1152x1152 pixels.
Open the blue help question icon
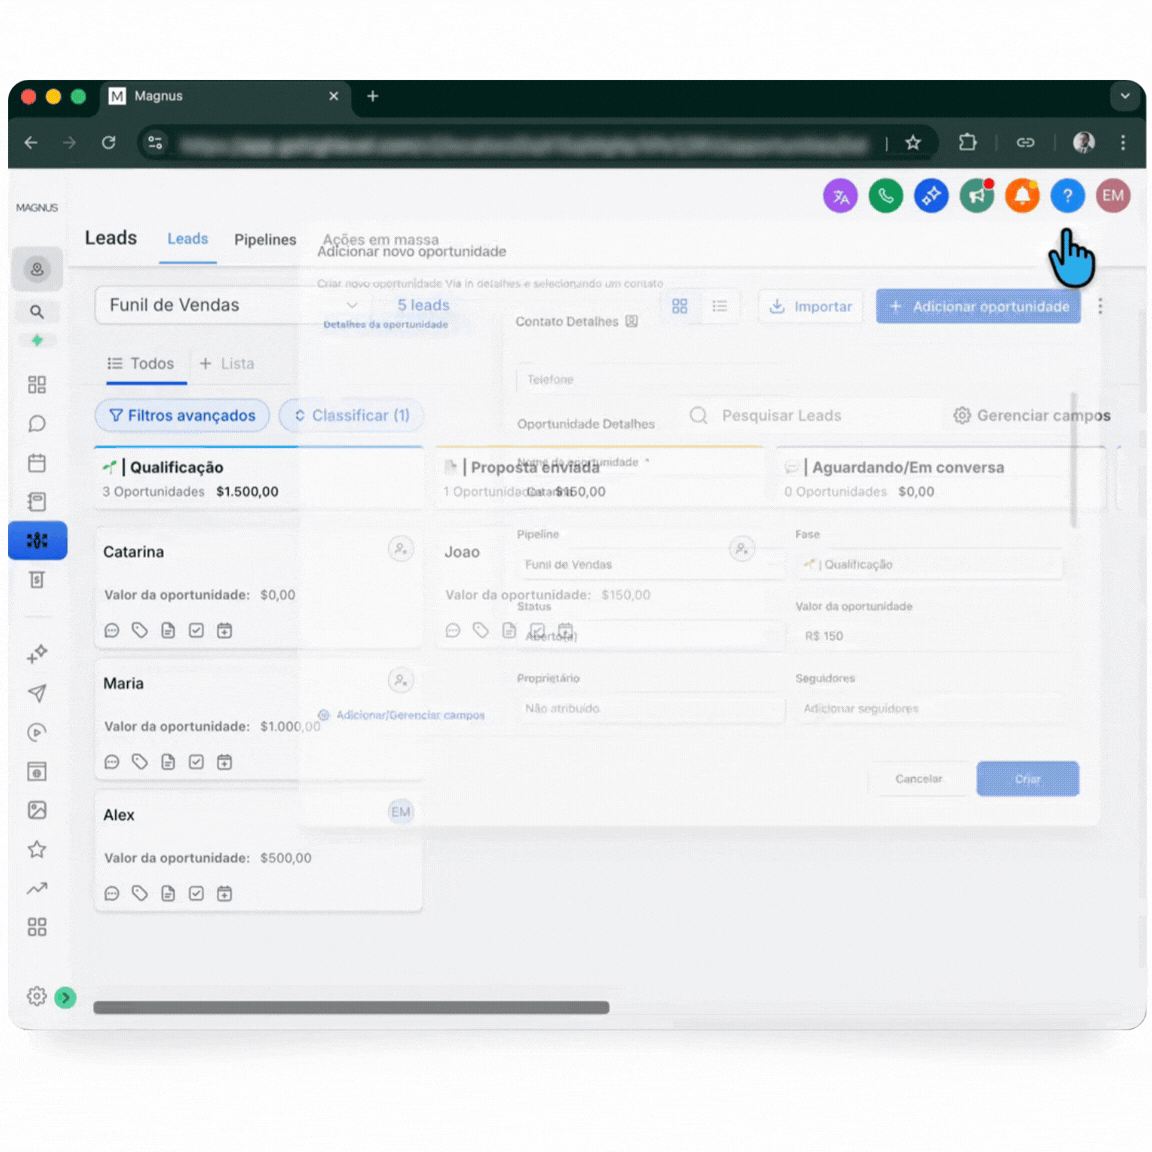(1068, 196)
